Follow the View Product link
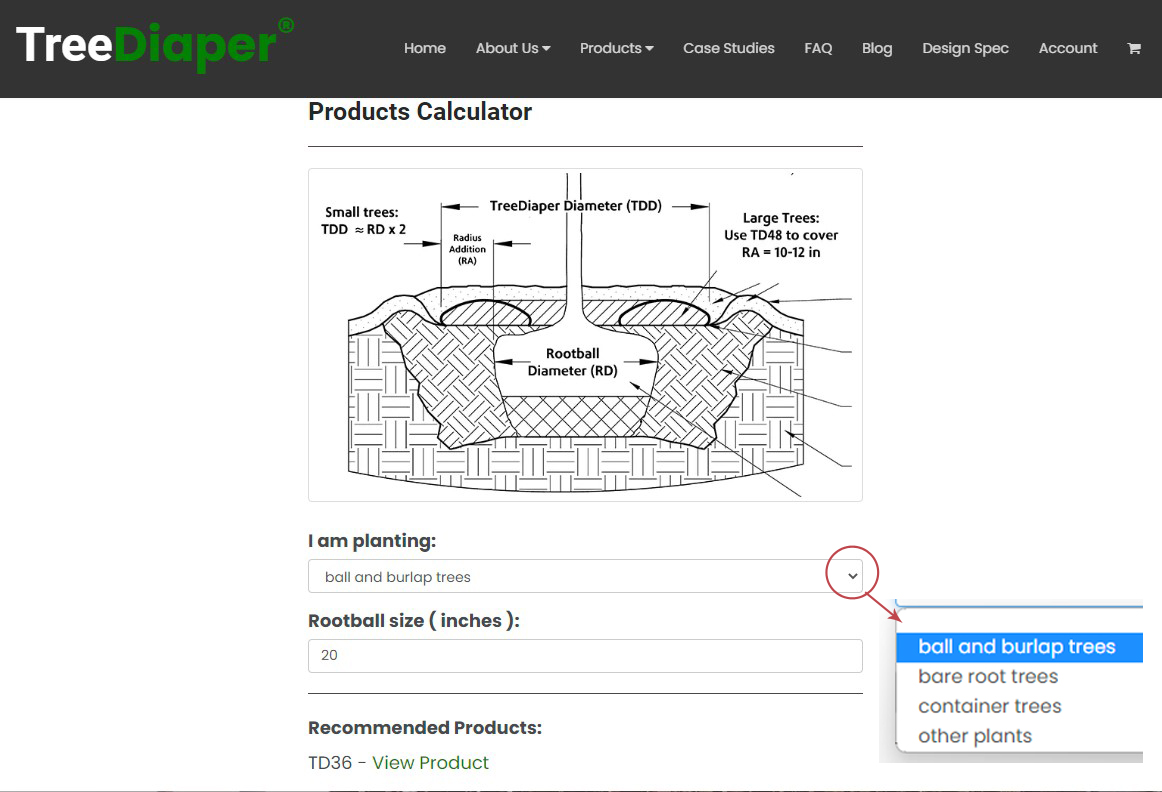Viewport: 1162px width, 792px height. point(430,762)
